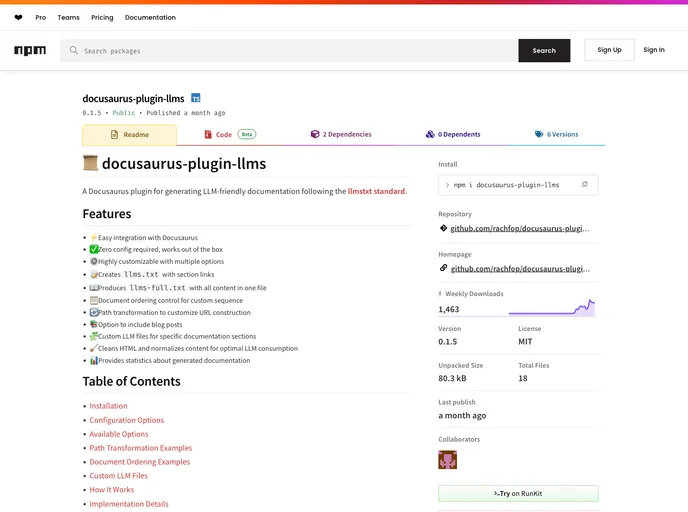Click the Dependencies cube icon
The width and height of the screenshot is (688, 512).
click(315, 134)
